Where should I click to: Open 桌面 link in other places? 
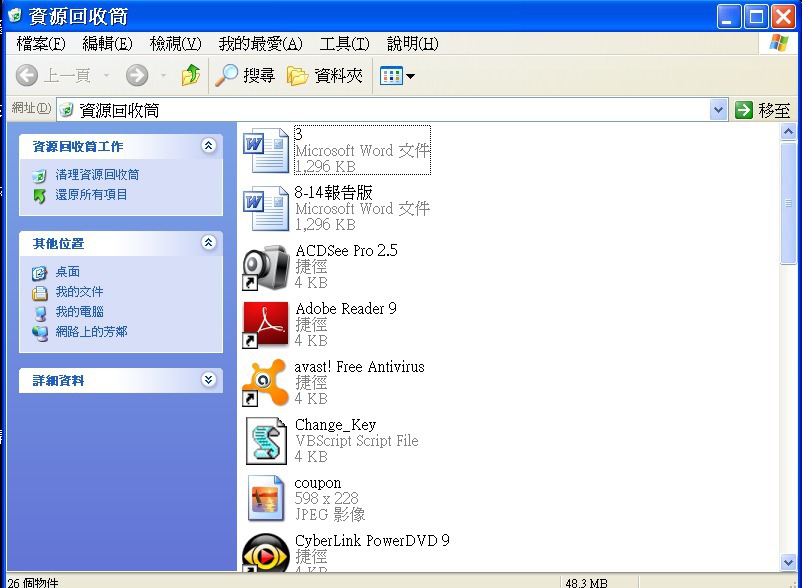coord(68,272)
